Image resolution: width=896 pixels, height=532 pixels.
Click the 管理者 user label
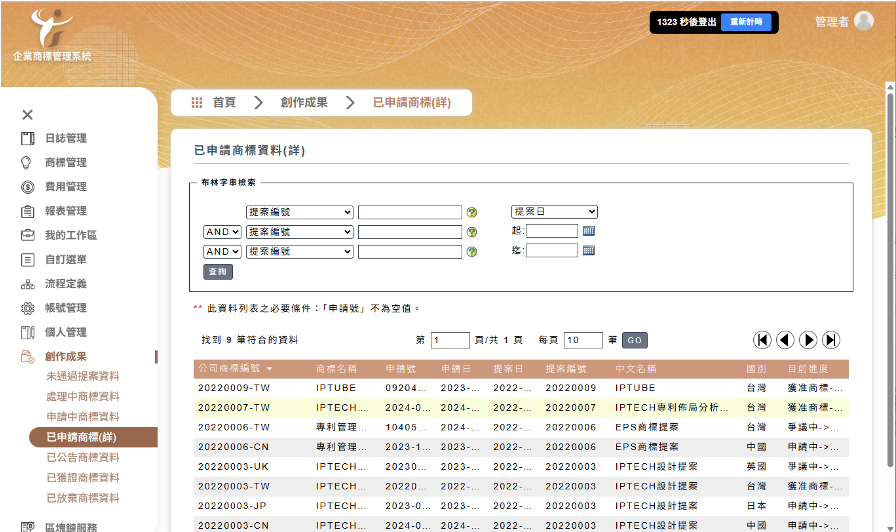pyautogui.click(x=831, y=22)
